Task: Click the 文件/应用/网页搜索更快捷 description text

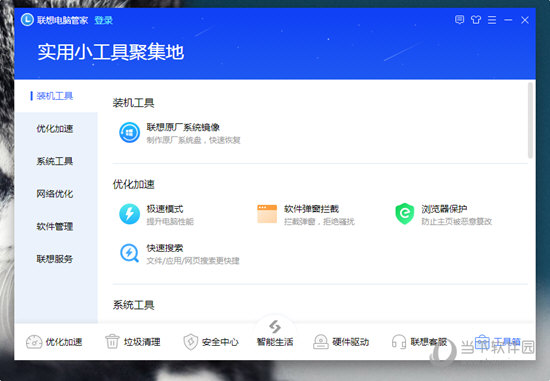Action: coord(193,261)
